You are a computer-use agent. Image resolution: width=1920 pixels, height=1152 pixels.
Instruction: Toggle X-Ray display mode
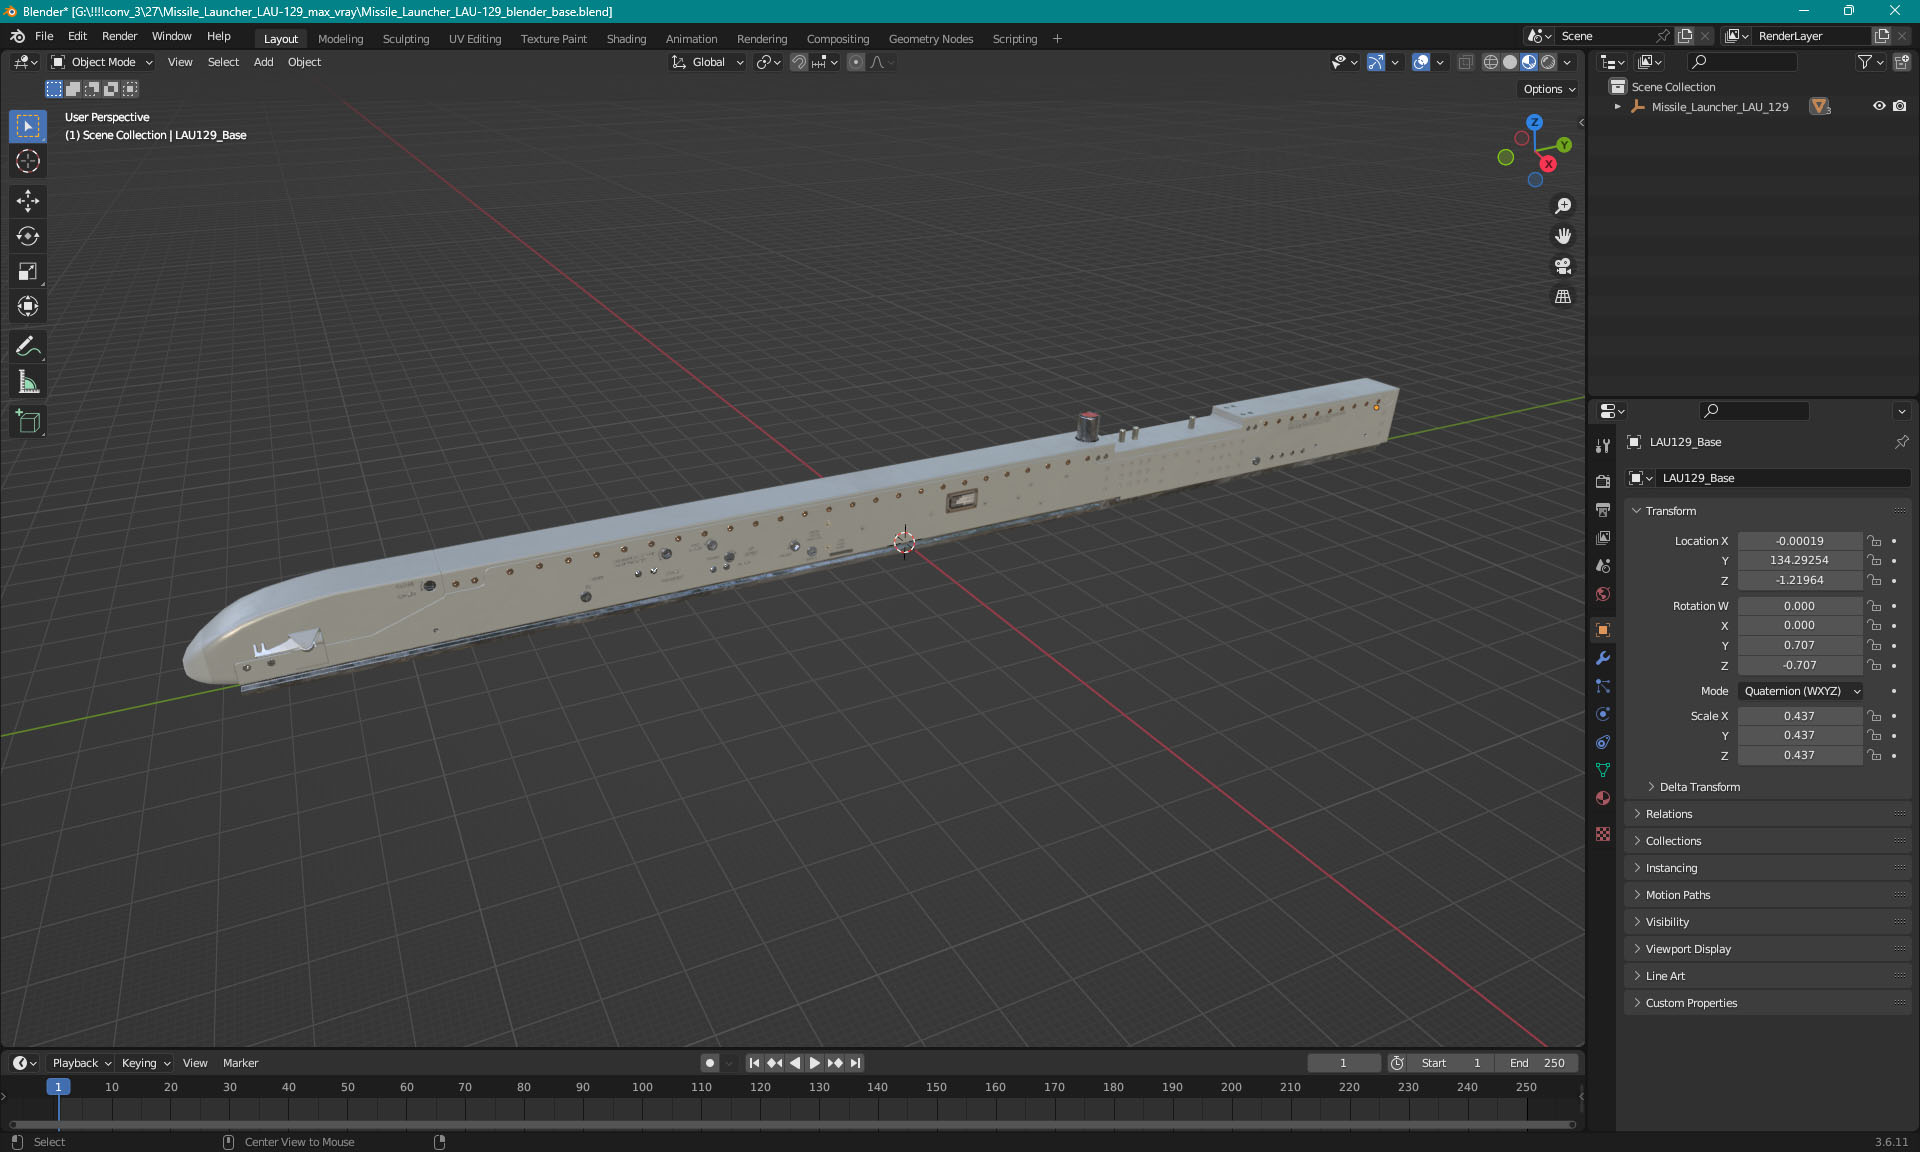click(x=1465, y=62)
